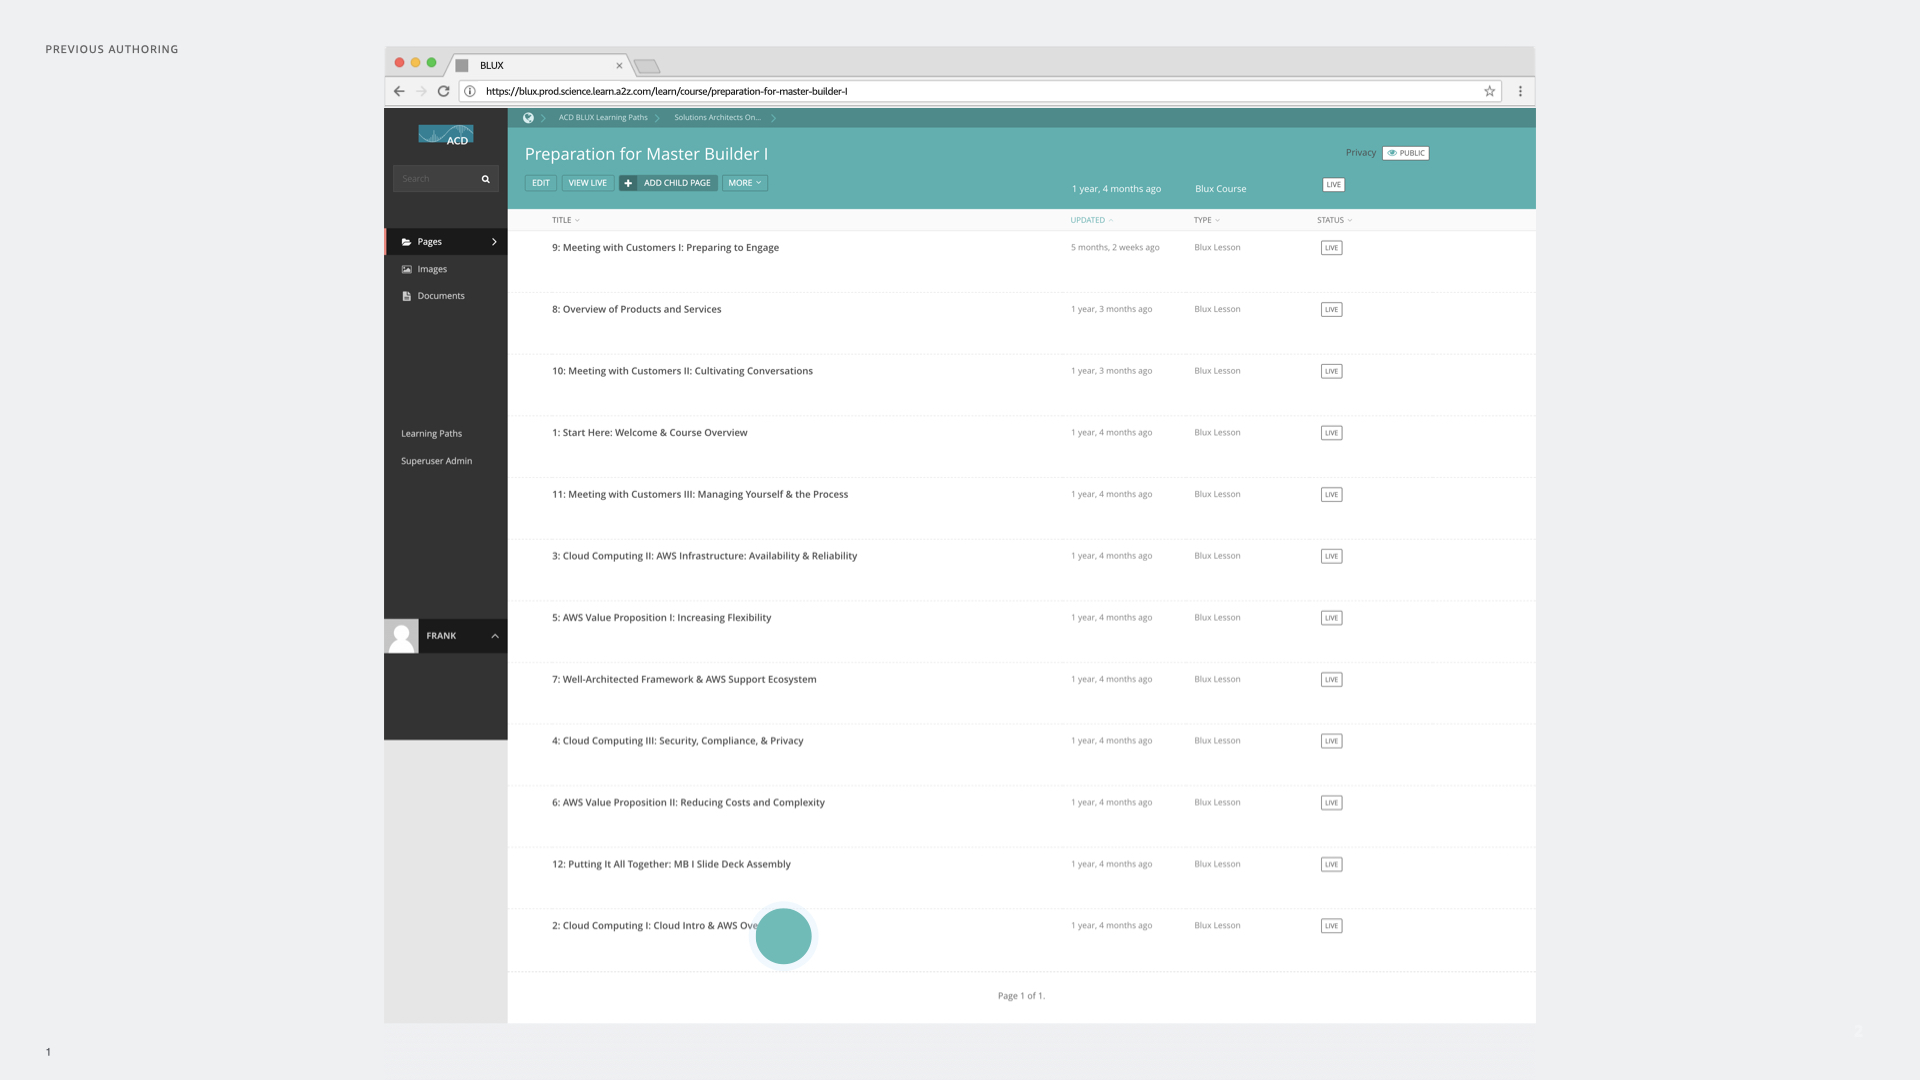Image resolution: width=1920 pixels, height=1080 pixels.
Task: Click LIVE badge for lesson 9 row
Action: [x=1331, y=248]
